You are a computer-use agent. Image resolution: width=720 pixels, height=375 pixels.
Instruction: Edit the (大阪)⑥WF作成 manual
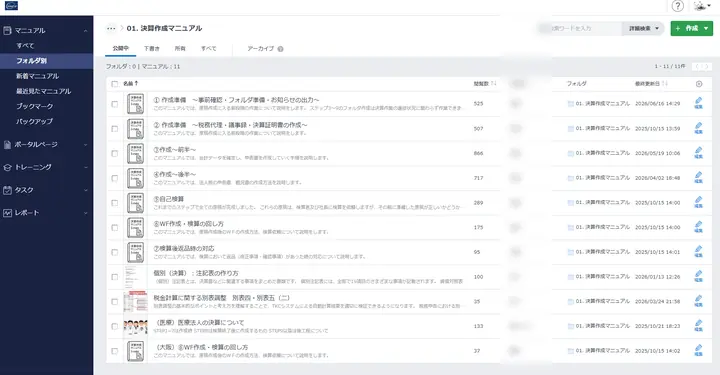pyautogui.click(x=698, y=351)
